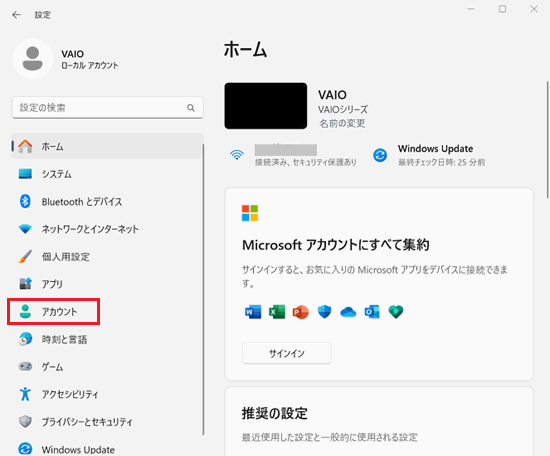The height and width of the screenshot is (456, 550).
Task: Open プライバシーとセキュリティ settings
Action: point(107,421)
